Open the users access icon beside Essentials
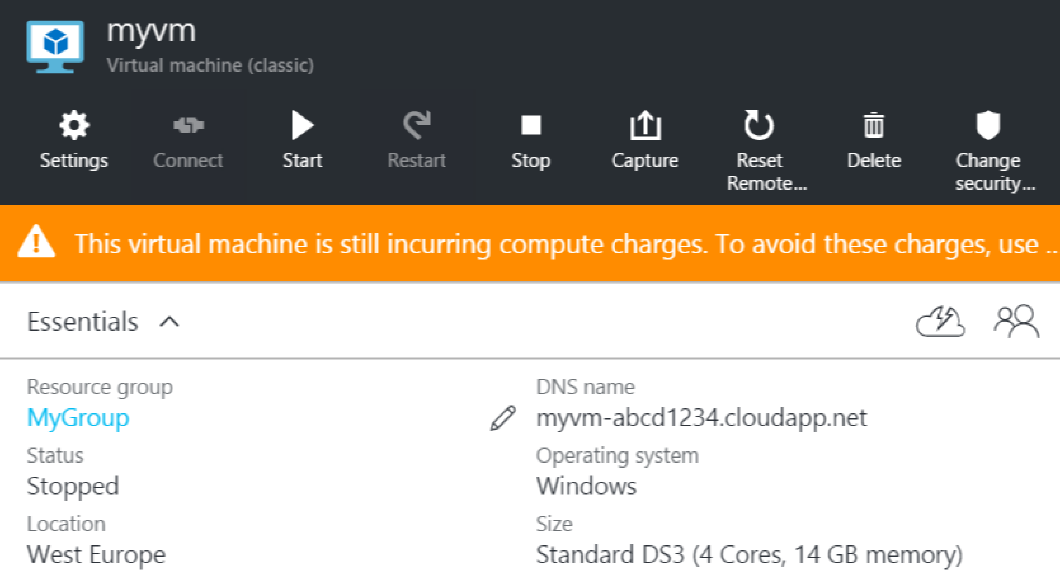The width and height of the screenshot is (1060, 584). (1018, 321)
